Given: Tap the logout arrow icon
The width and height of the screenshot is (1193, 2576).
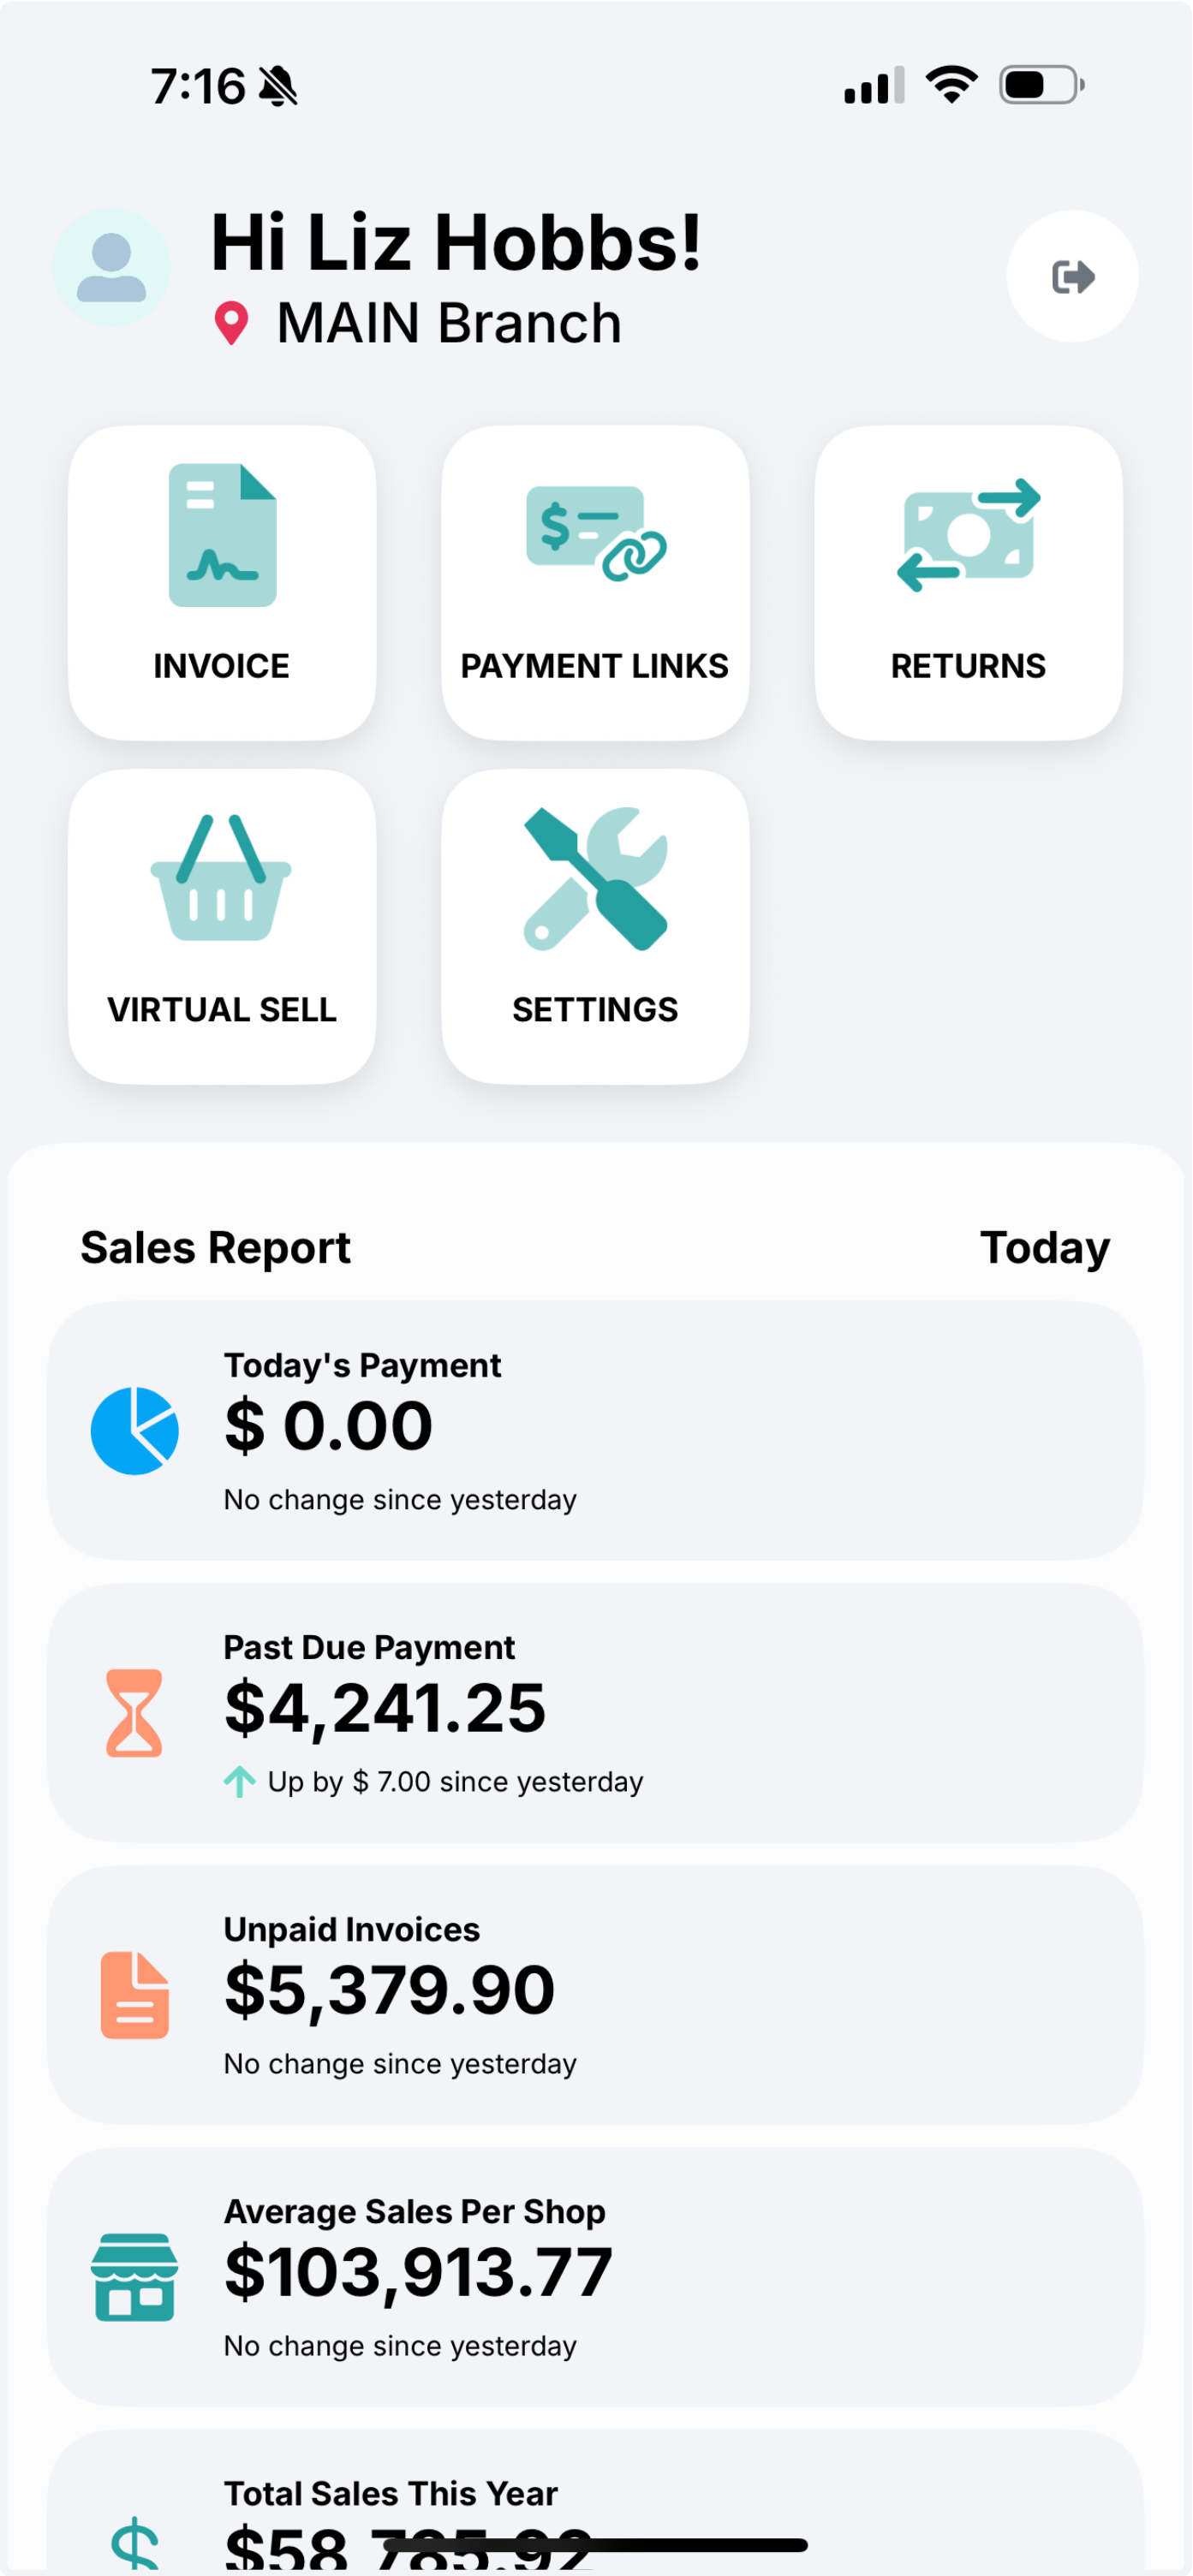Looking at the screenshot, I should click(1072, 276).
